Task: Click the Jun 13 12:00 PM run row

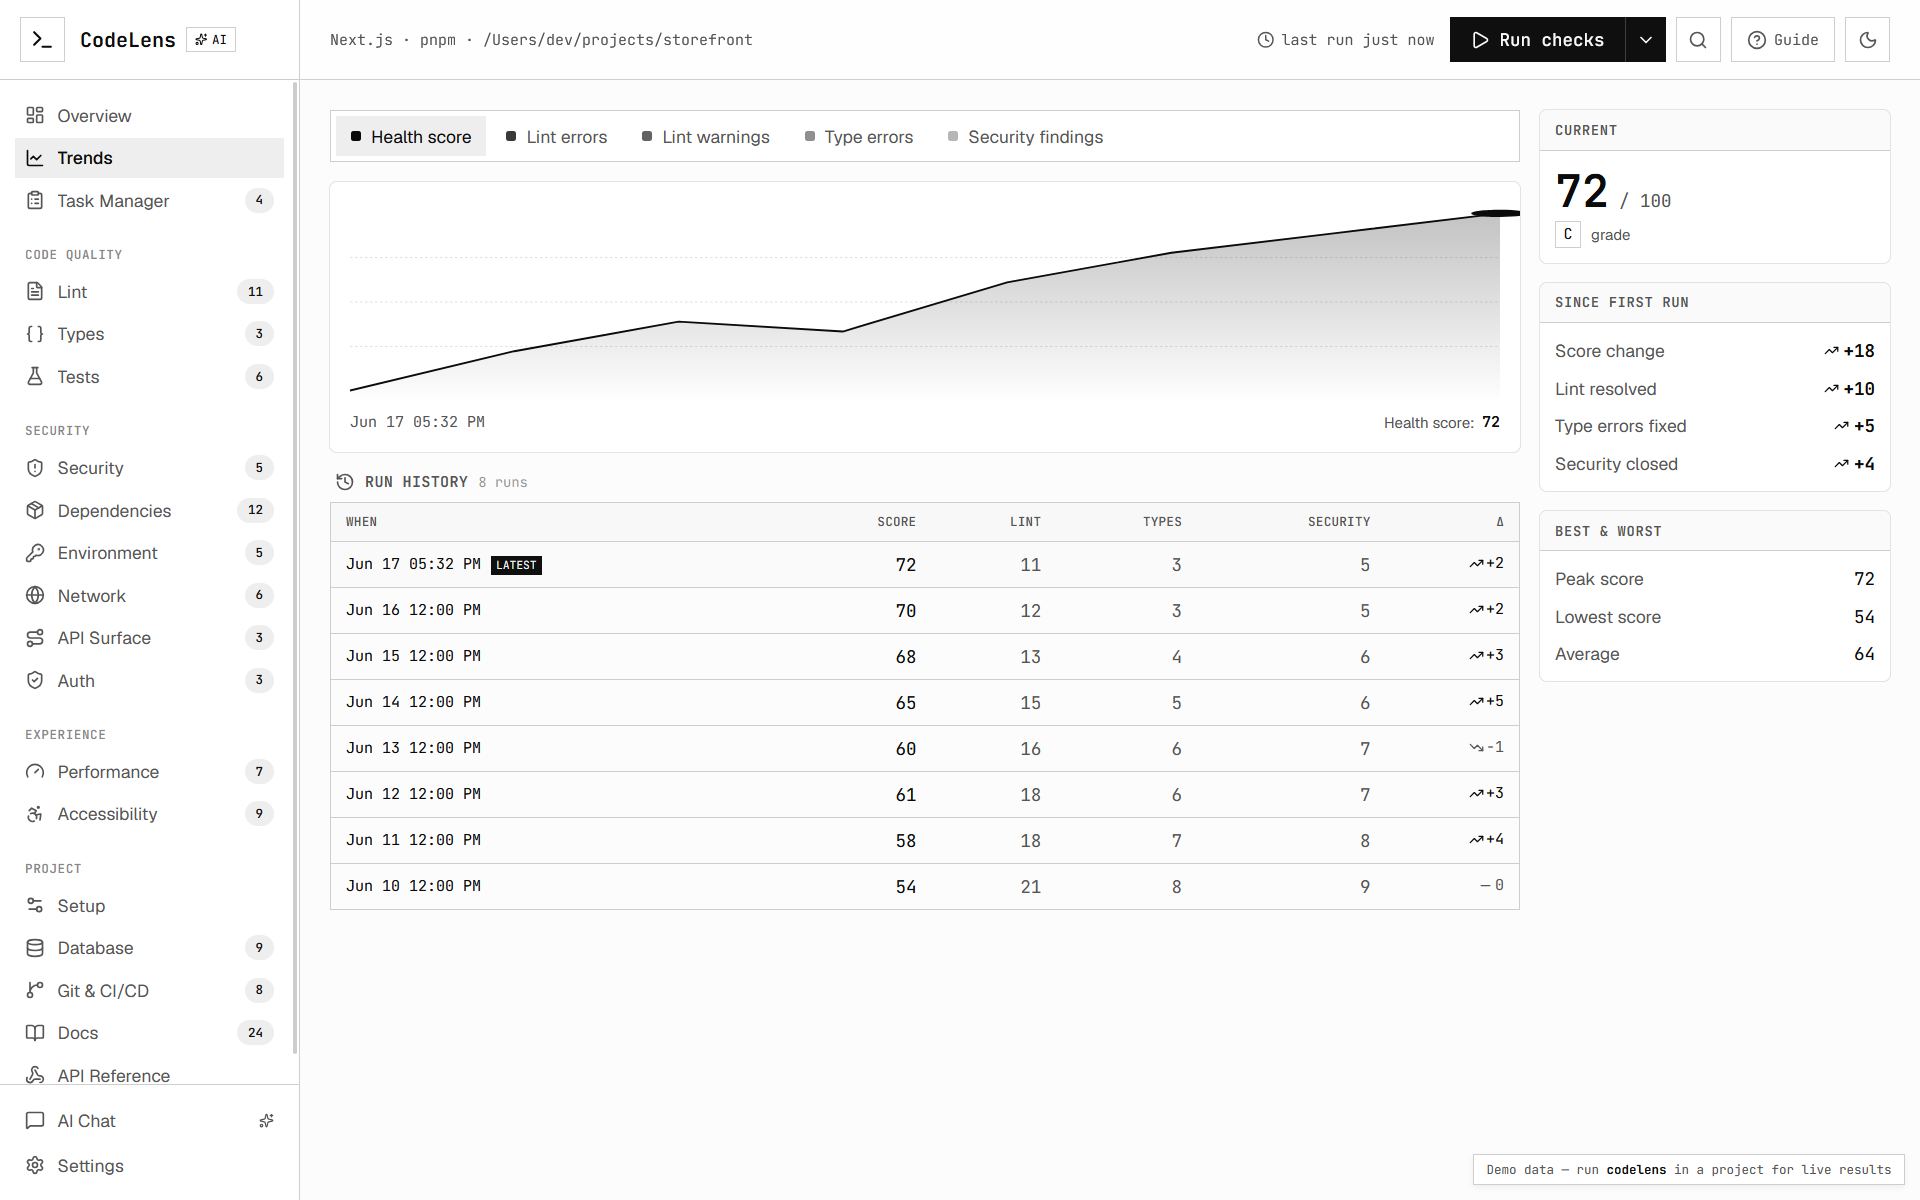Action: (925, 749)
